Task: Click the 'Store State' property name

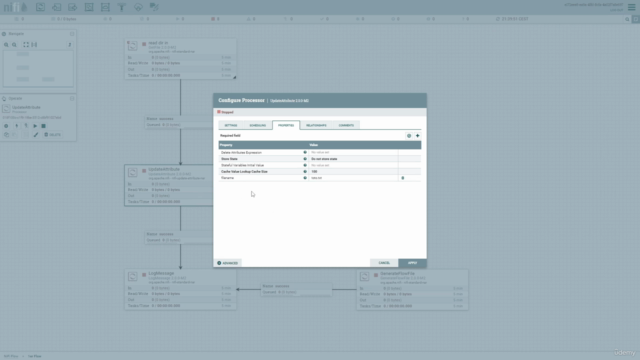Action: tap(229, 159)
